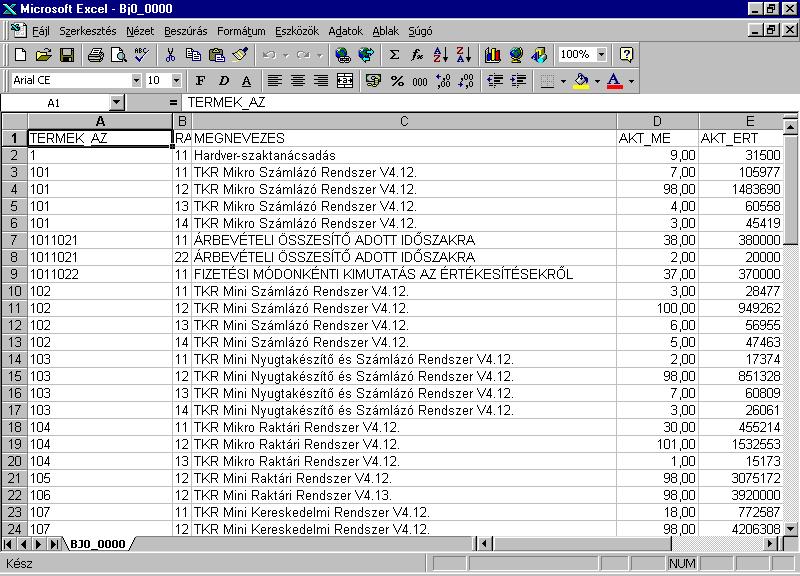Apply comma style 000 icon

(420, 81)
